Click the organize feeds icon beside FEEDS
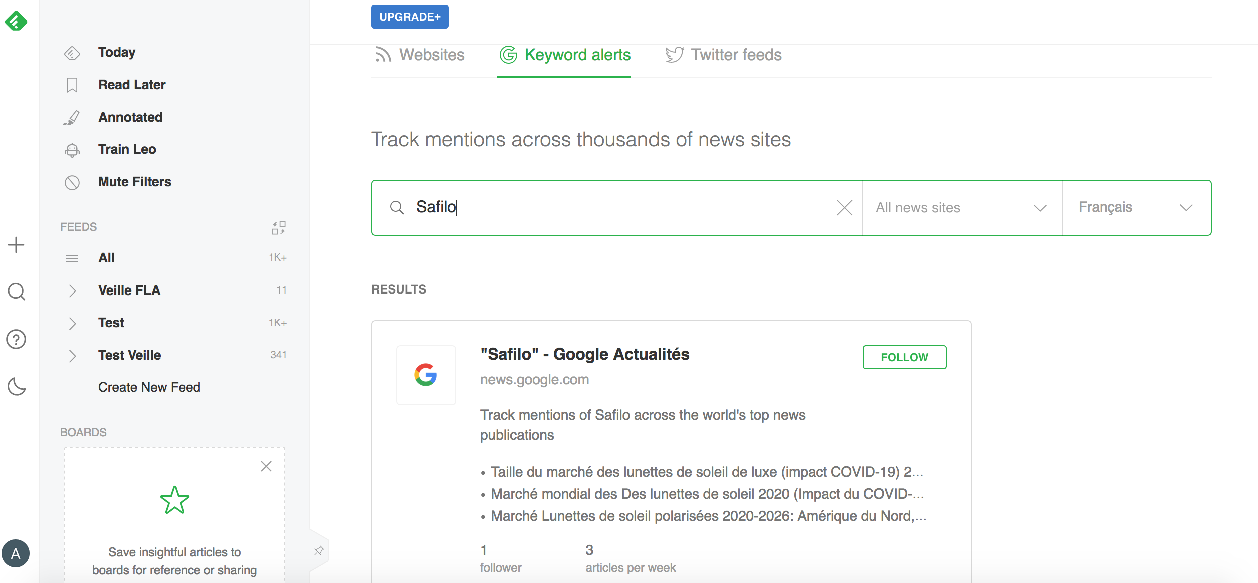This screenshot has height=583, width=1258. tap(279, 228)
